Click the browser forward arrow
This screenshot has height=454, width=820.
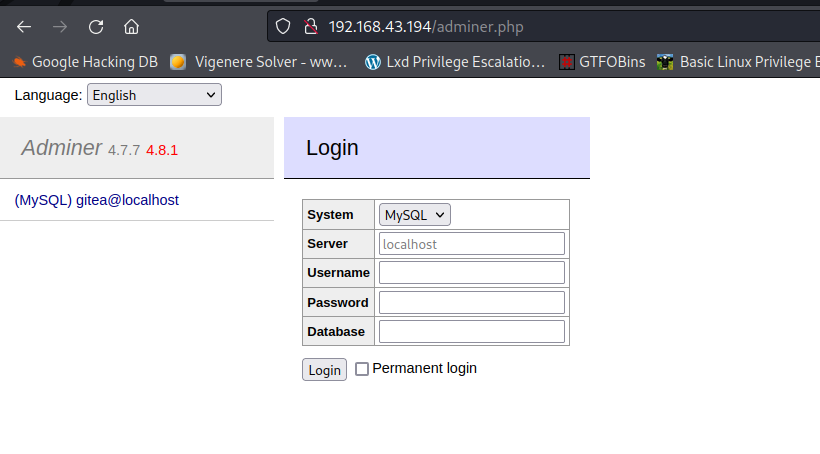[60, 26]
